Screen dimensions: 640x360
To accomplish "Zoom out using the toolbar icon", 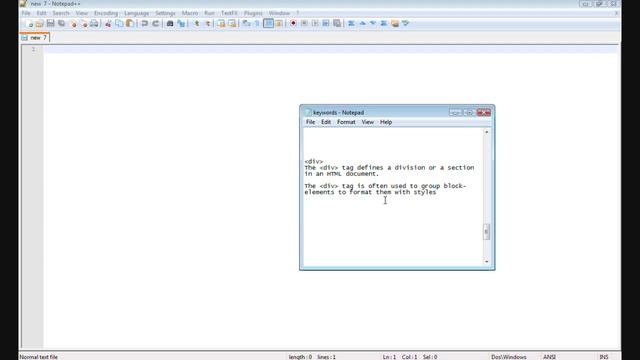I will [208, 24].
